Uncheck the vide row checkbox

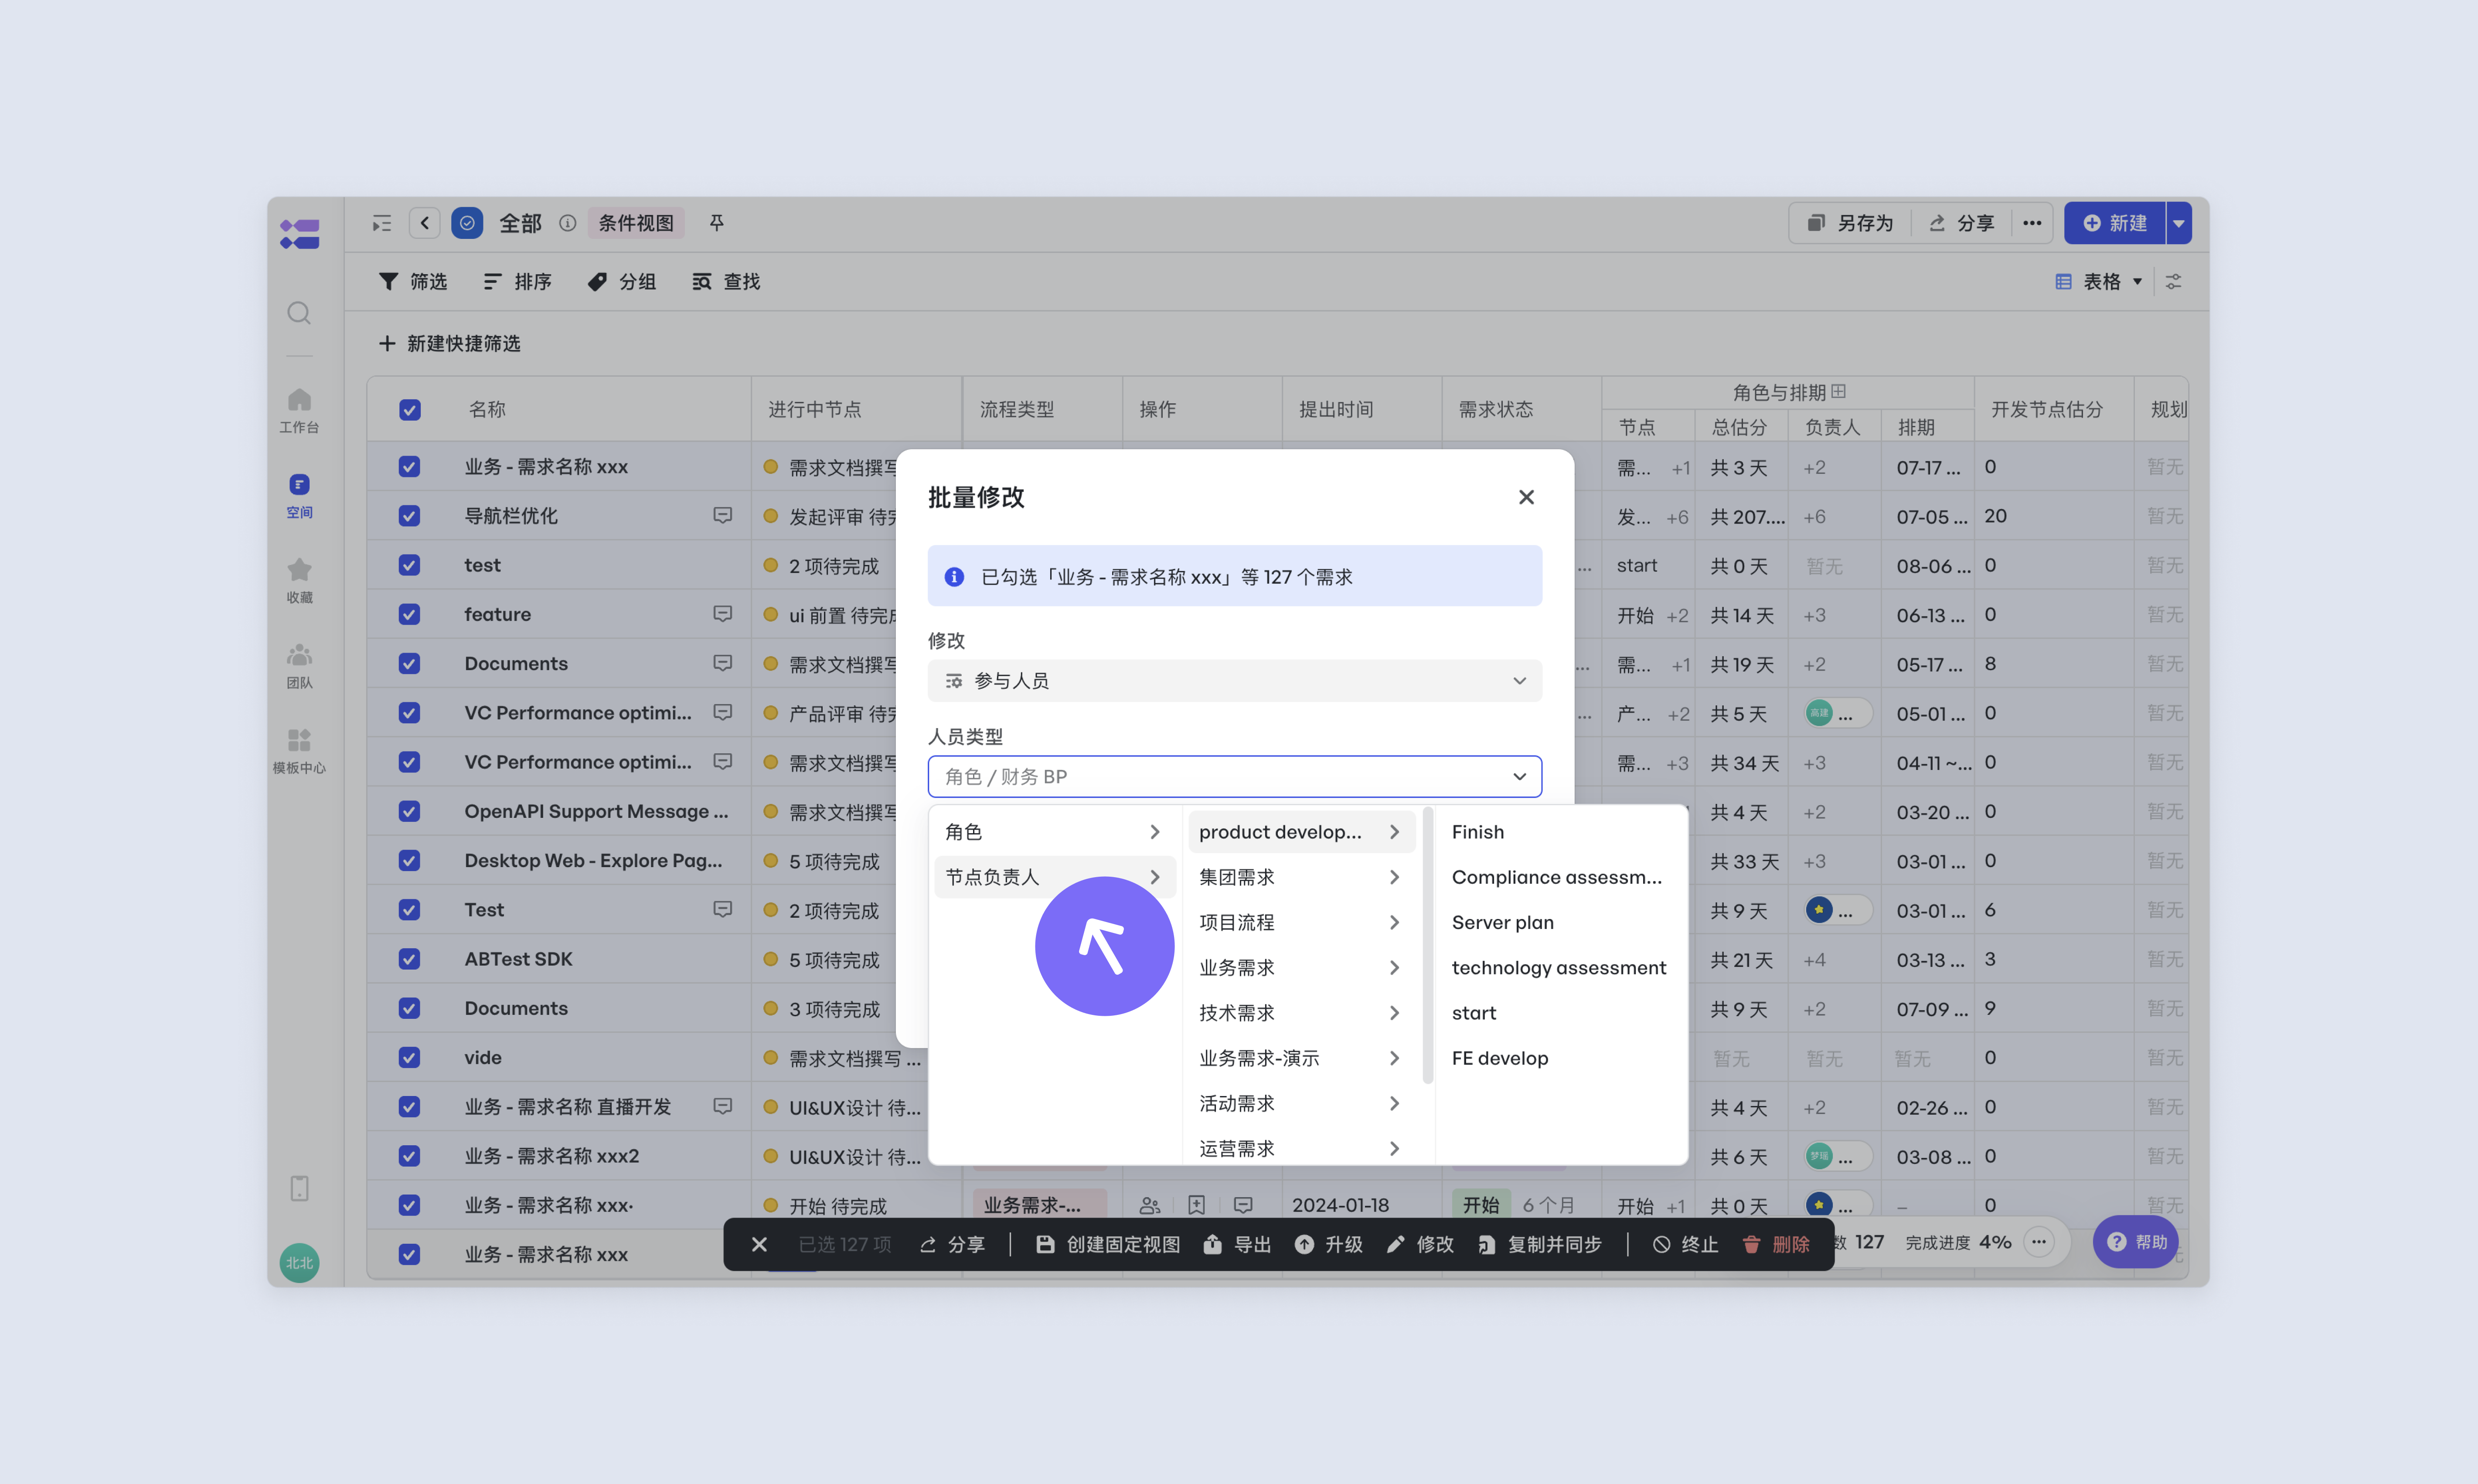click(x=409, y=1057)
